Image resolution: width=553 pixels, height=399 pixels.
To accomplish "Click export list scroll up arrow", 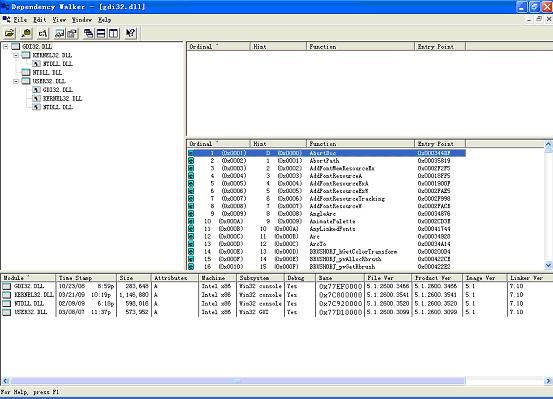I will coord(548,144).
